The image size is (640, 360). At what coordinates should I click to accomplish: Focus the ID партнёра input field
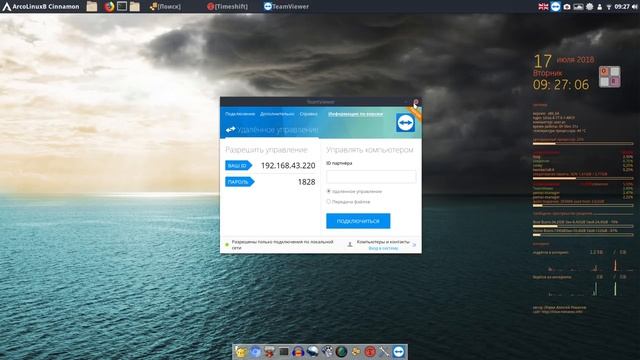371,176
